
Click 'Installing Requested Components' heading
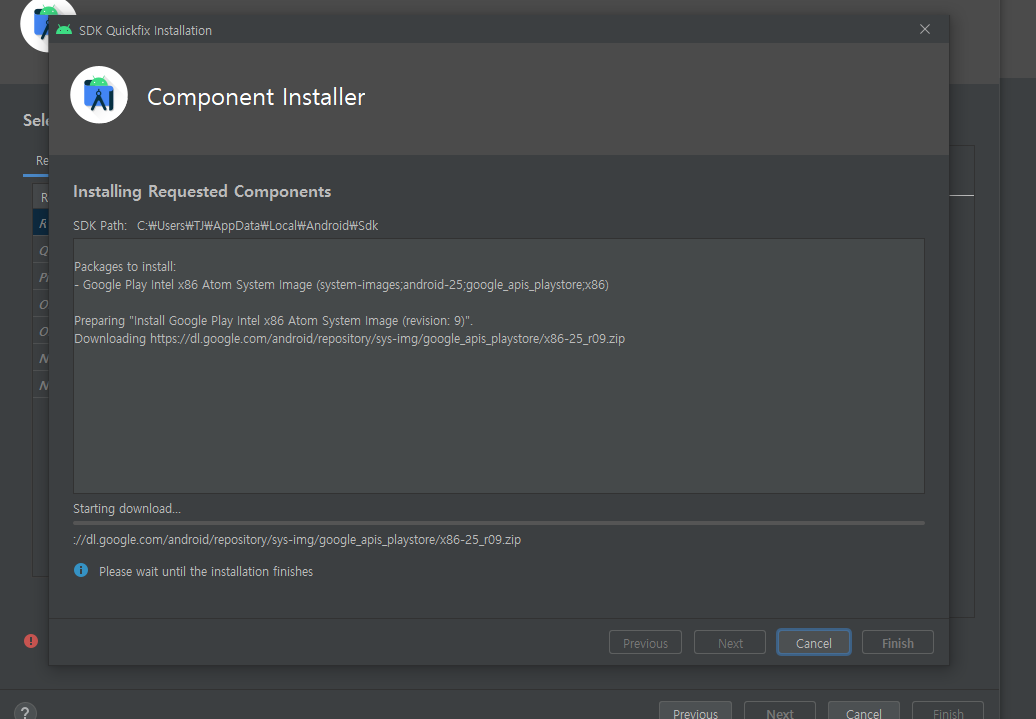pos(202,191)
